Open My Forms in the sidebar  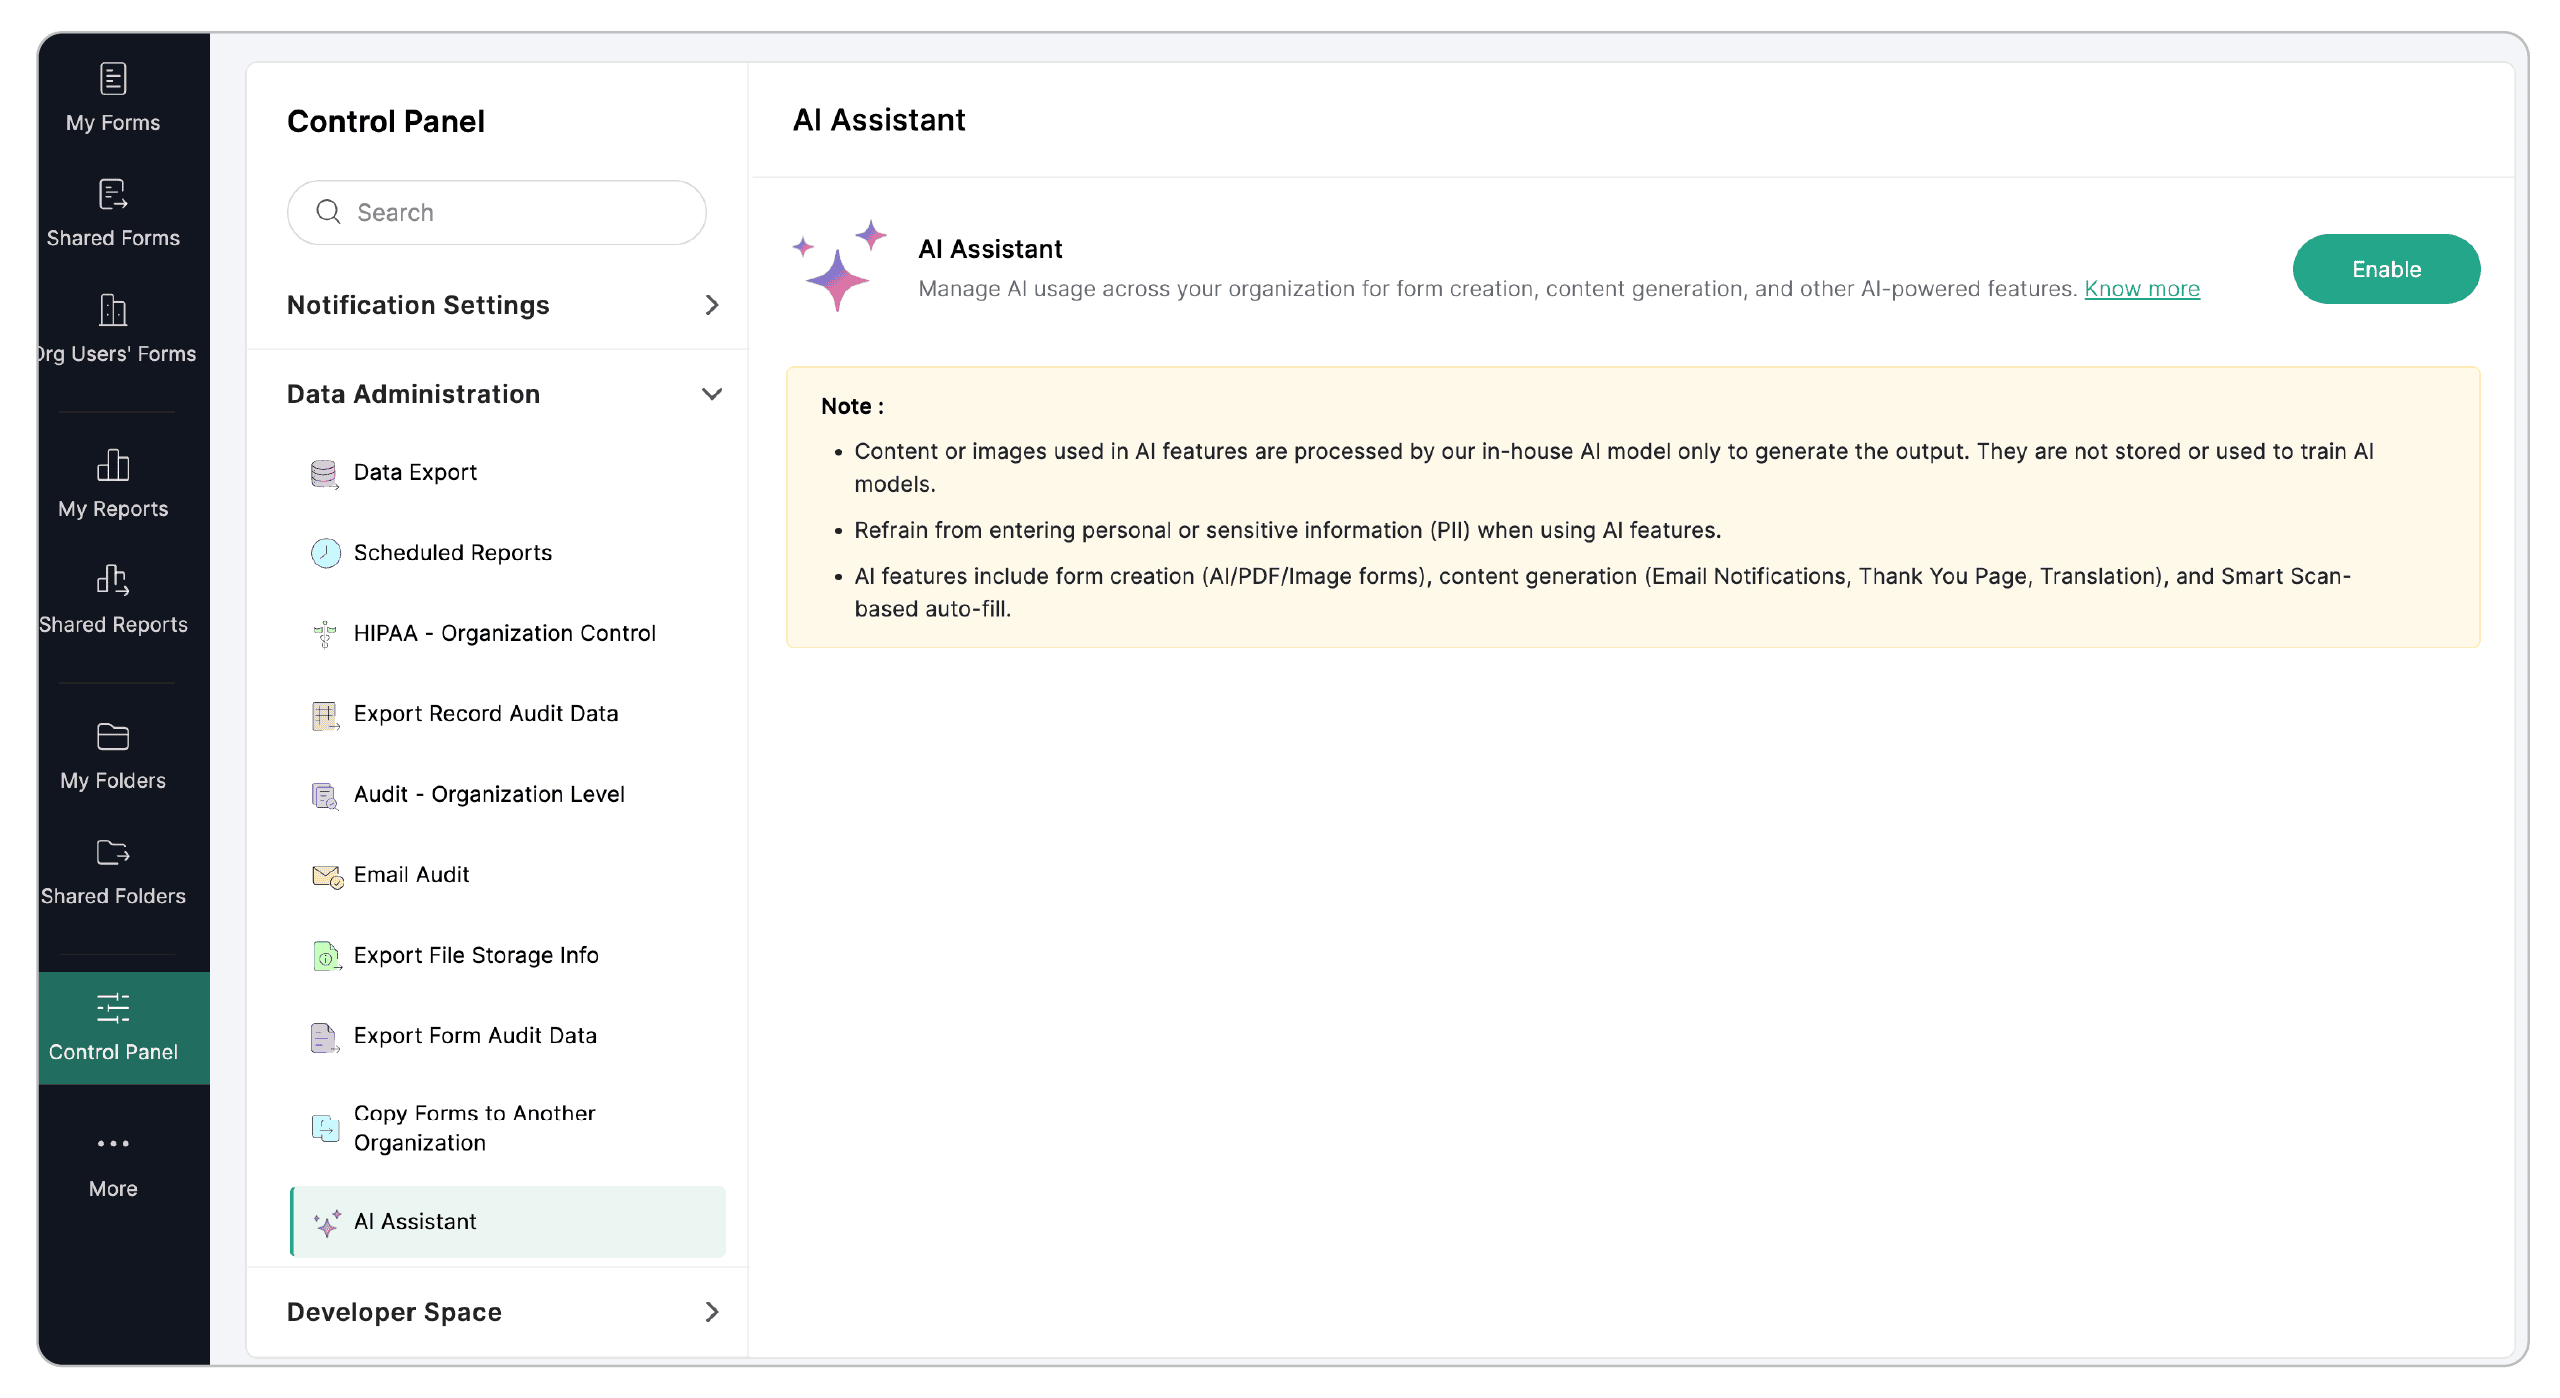click(x=113, y=98)
